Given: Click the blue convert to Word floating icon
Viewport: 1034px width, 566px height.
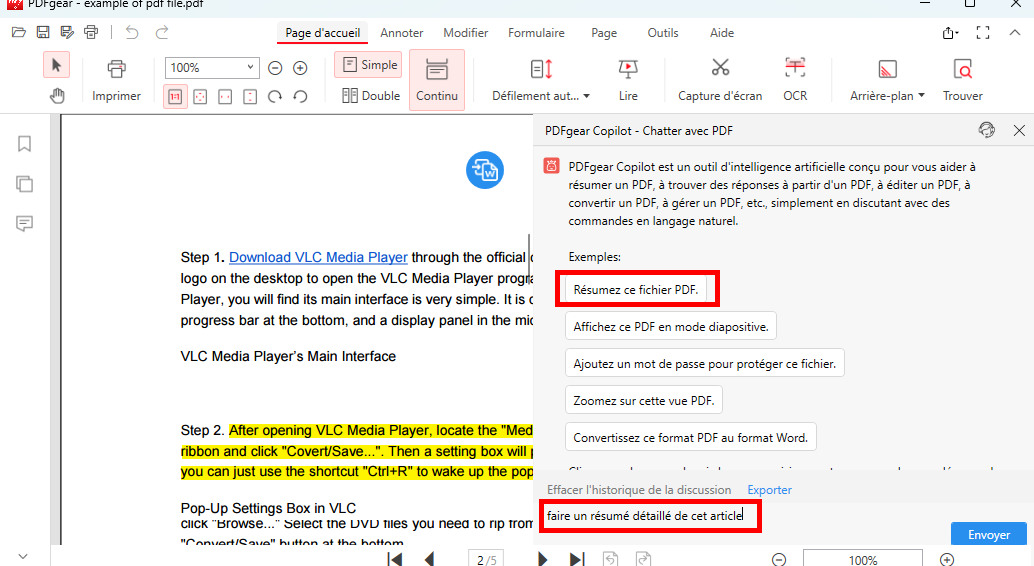Looking at the screenshot, I should tap(485, 170).
